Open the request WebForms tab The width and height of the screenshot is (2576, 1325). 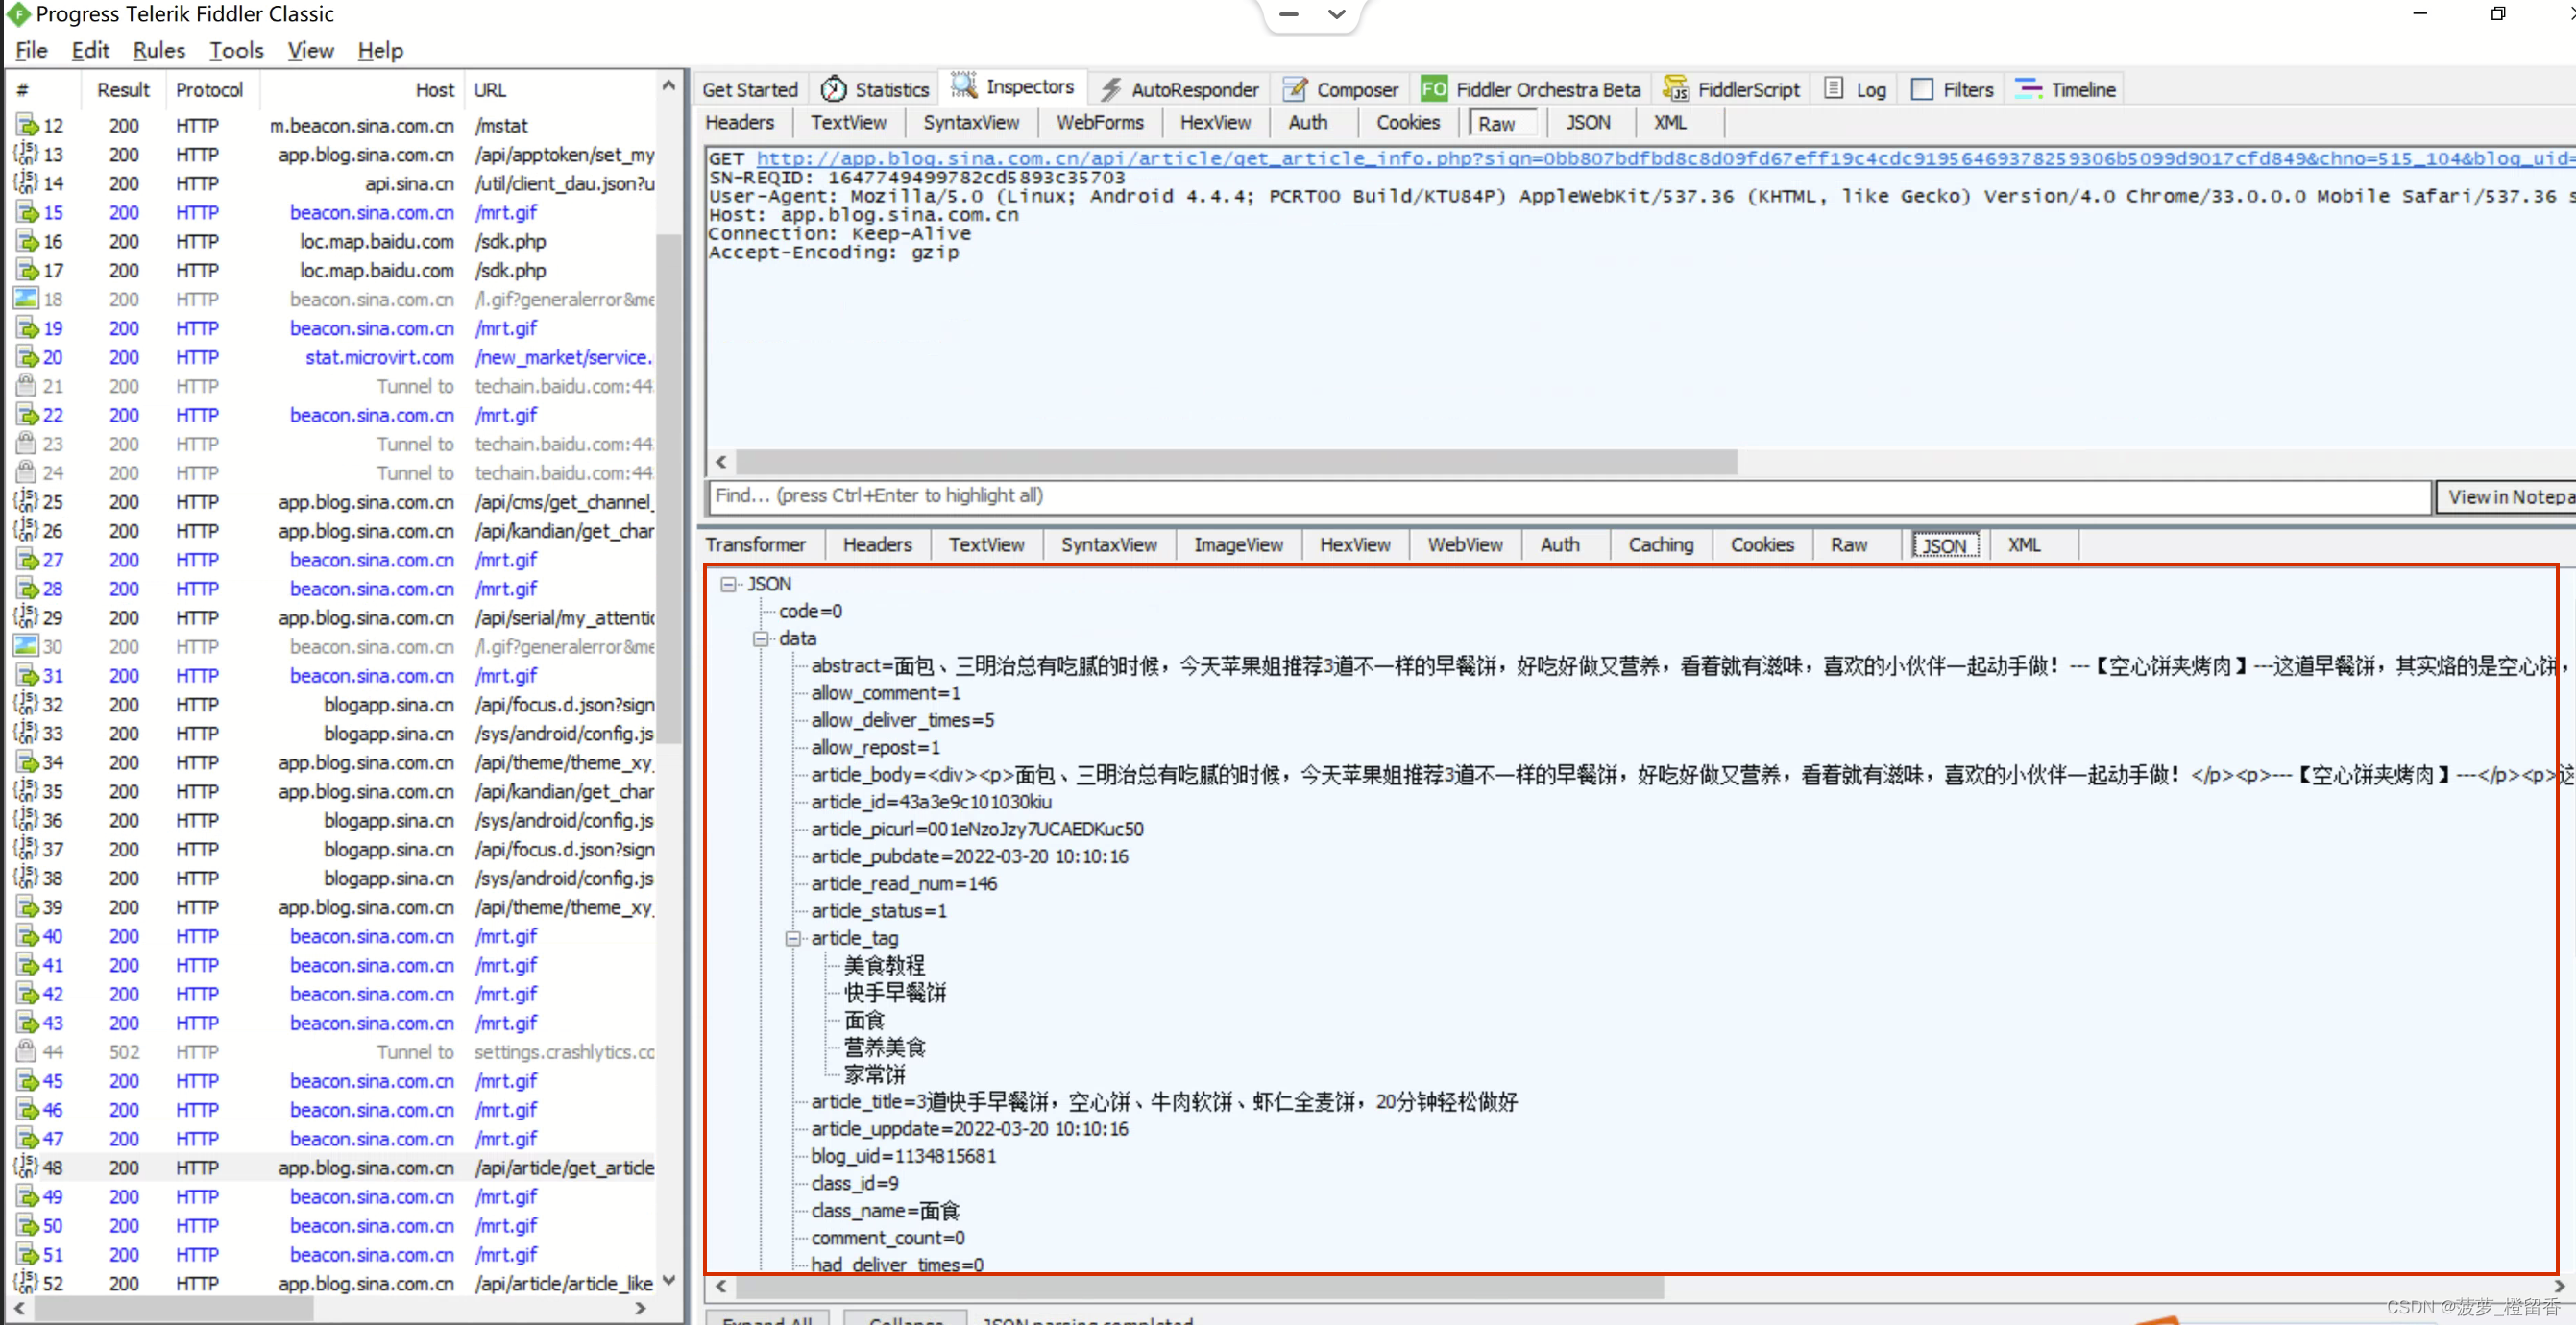click(1099, 122)
